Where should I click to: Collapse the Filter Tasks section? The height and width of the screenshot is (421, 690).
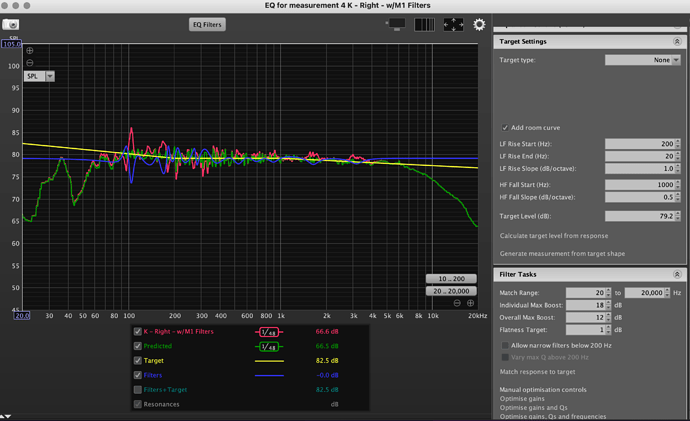[x=677, y=275]
